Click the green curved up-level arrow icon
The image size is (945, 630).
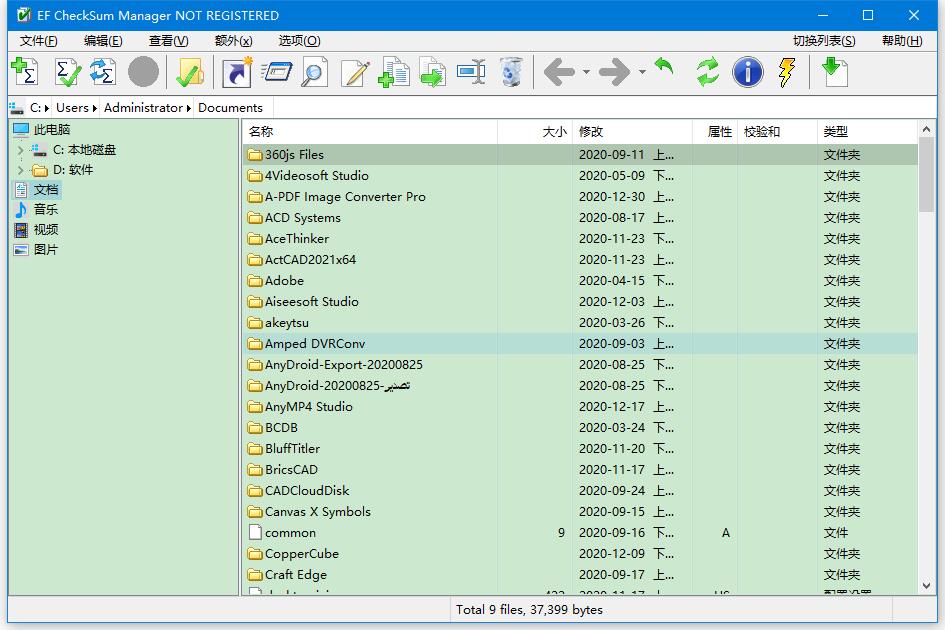[664, 66]
